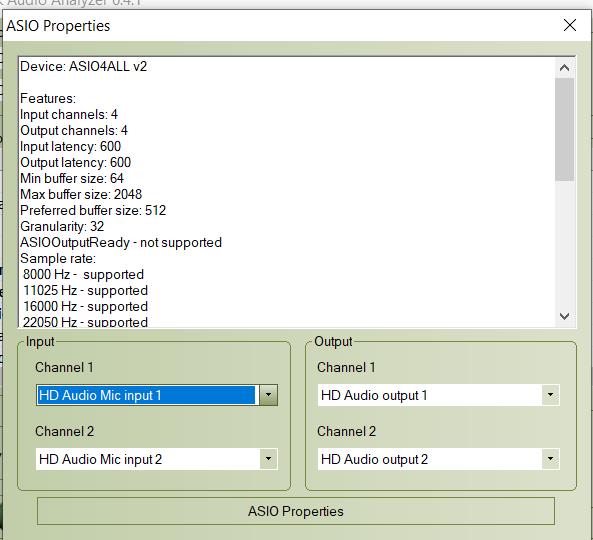The height and width of the screenshot is (540, 593).
Task: Click the 'Features:' heading line
Action: [x=48, y=98]
